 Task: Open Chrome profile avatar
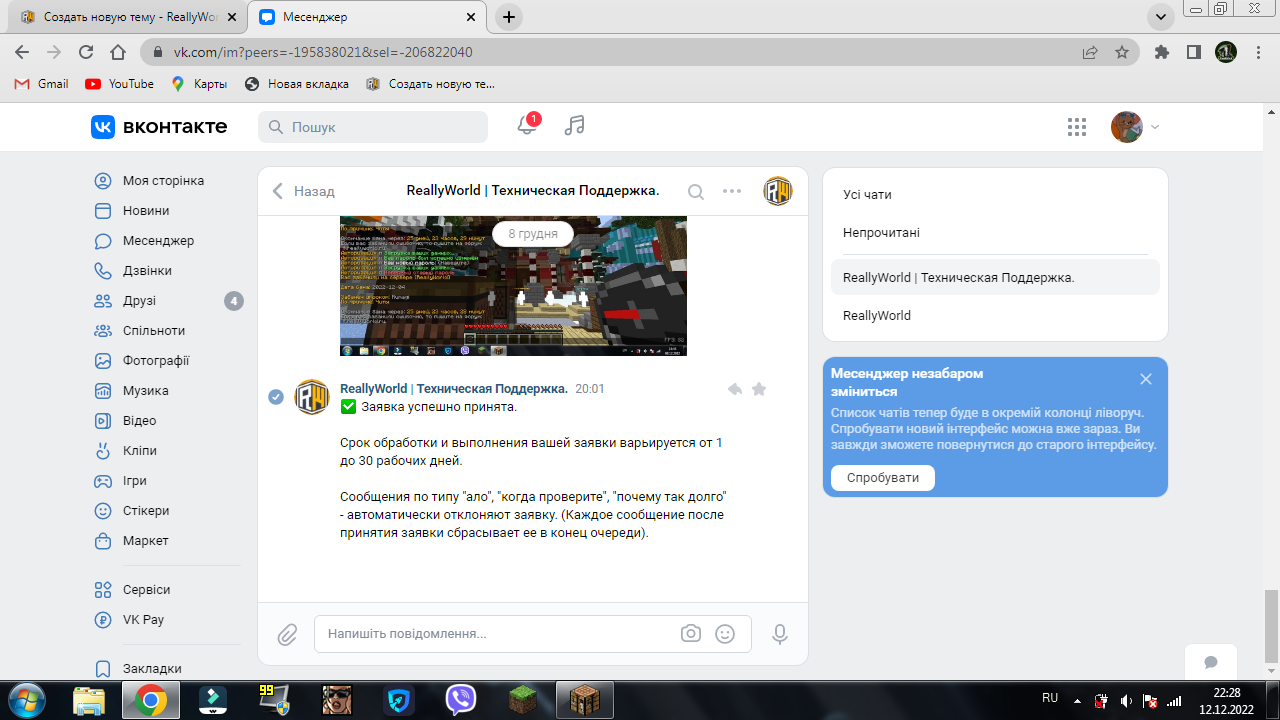[x=1226, y=52]
